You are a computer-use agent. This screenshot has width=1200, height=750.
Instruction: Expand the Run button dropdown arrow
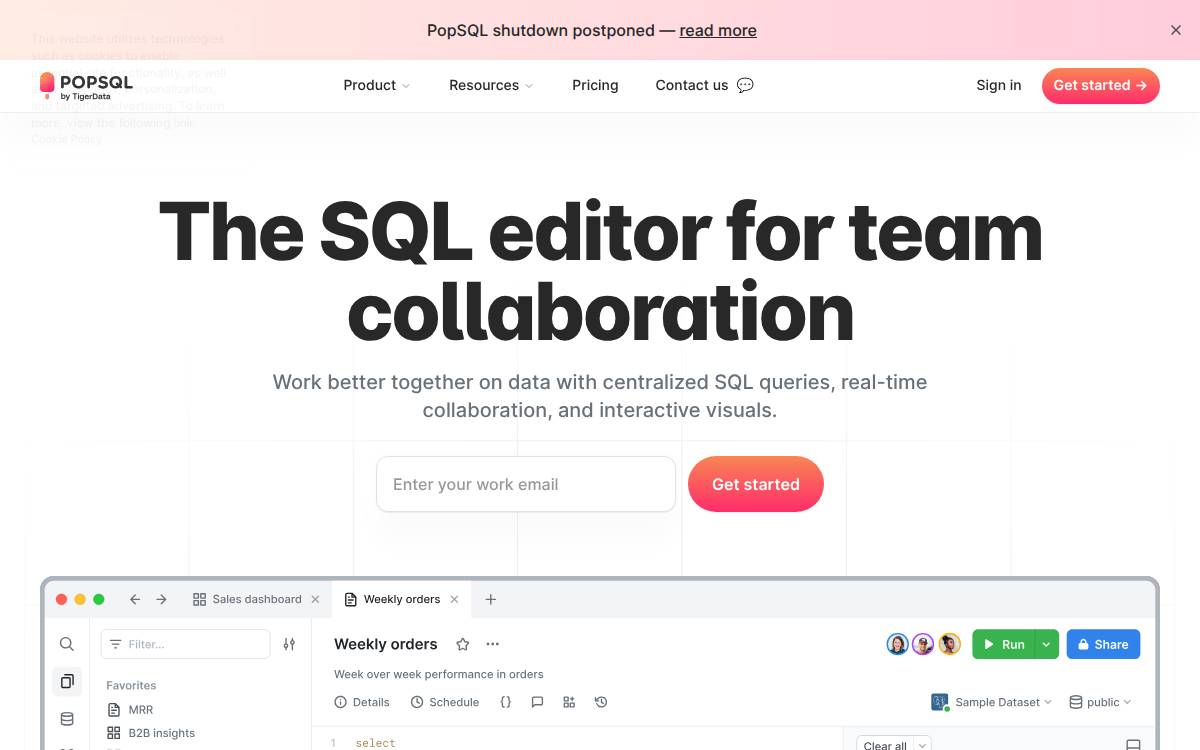pyautogui.click(x=1046, y=644)
